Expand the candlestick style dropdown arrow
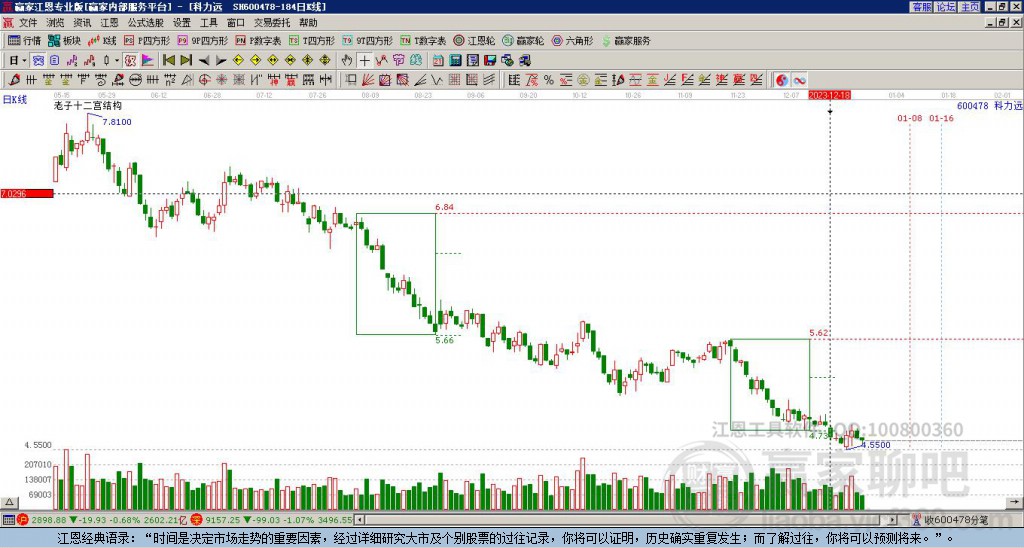 pos(116,61)
